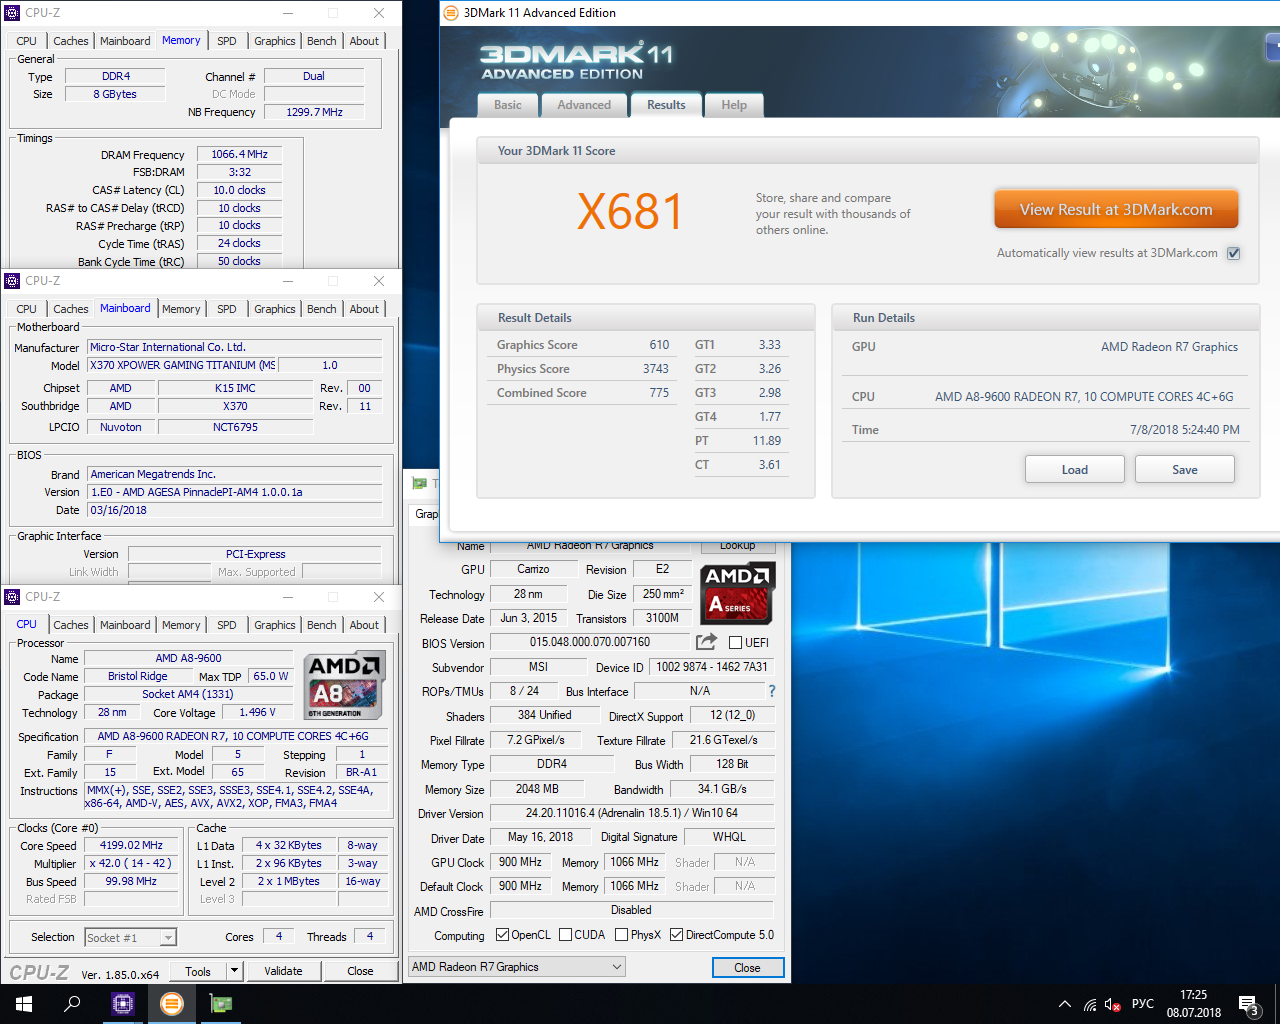
Task: Click the Tools button in CPU-Z
Action: point(198,971)
